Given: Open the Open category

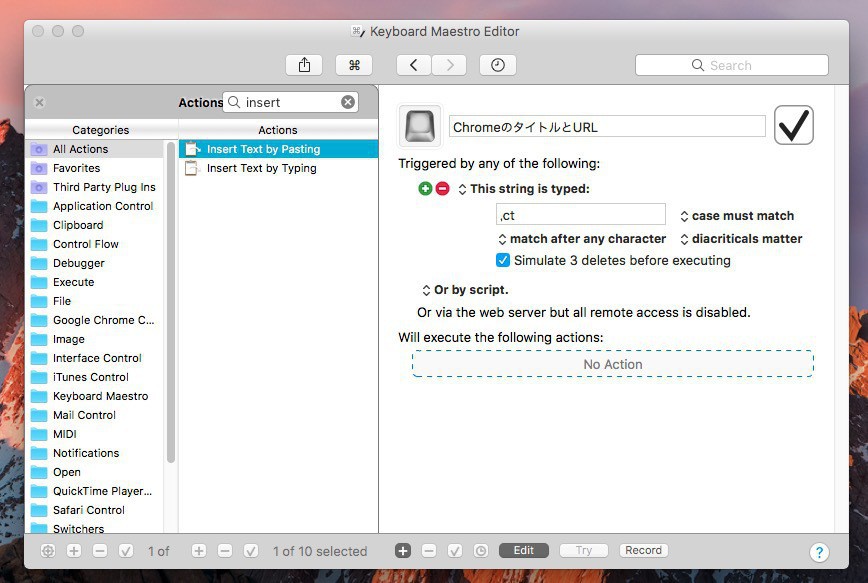Looking at the screenshot, I should (x=94, y=472).
